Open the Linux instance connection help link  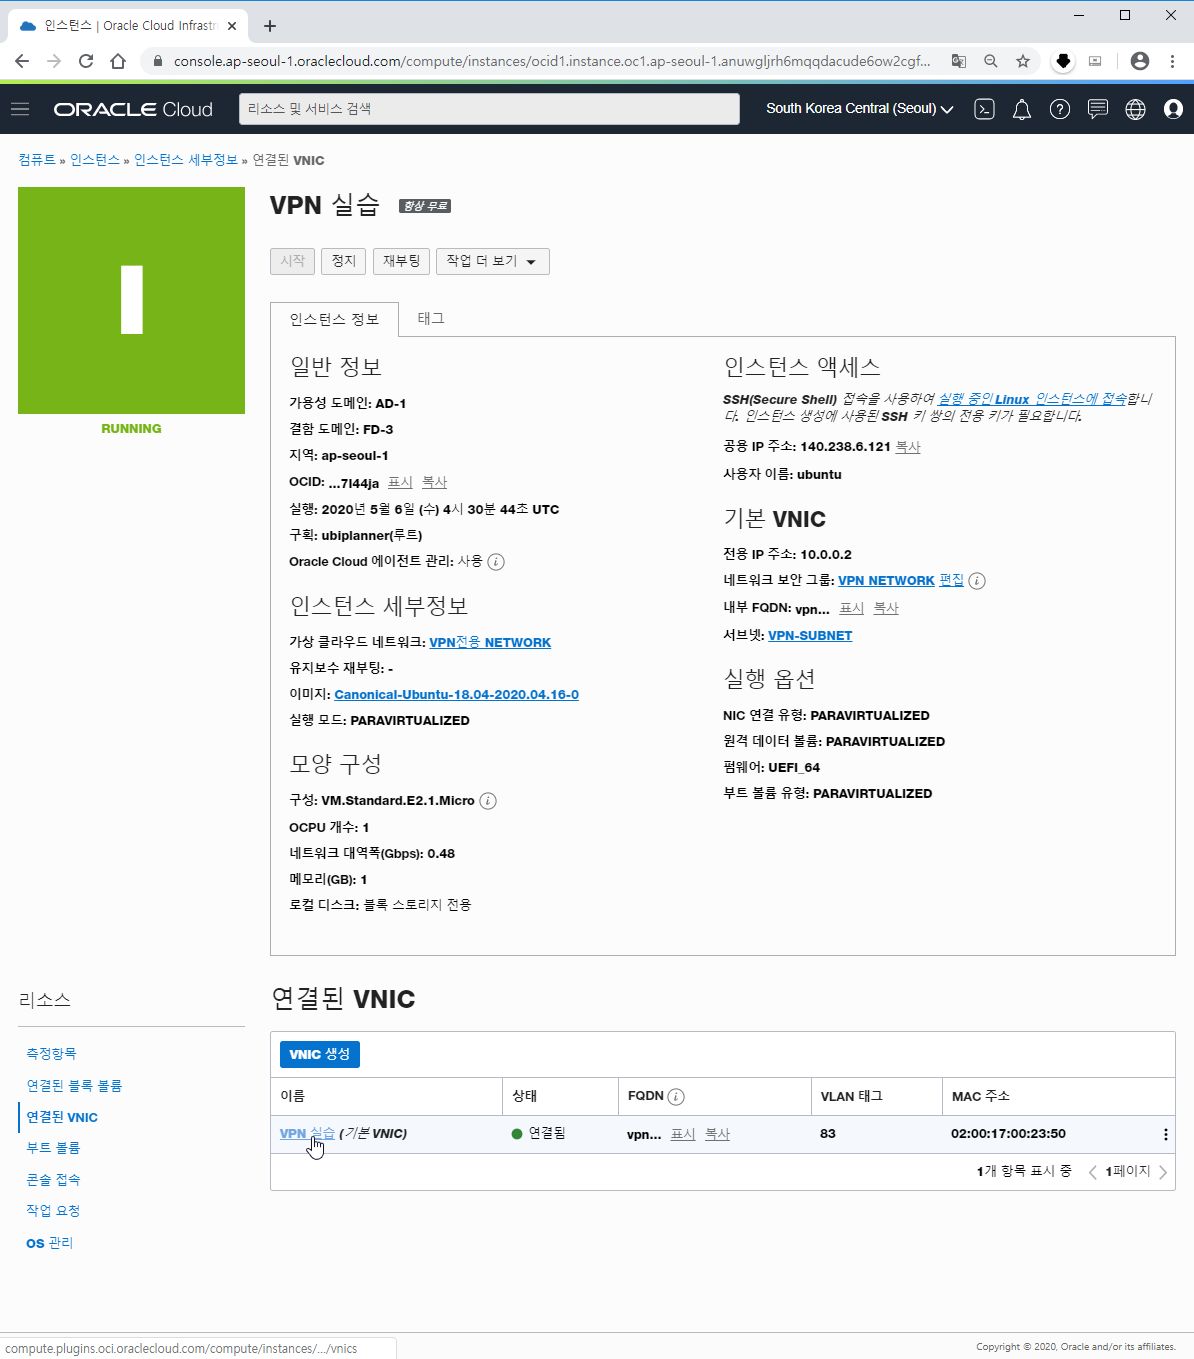pyautogui.click(x=1032, y=399)
